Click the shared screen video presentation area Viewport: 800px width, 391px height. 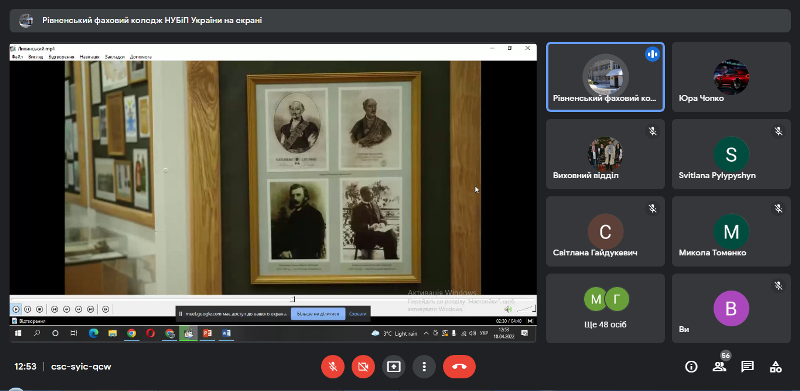[273, 192]
